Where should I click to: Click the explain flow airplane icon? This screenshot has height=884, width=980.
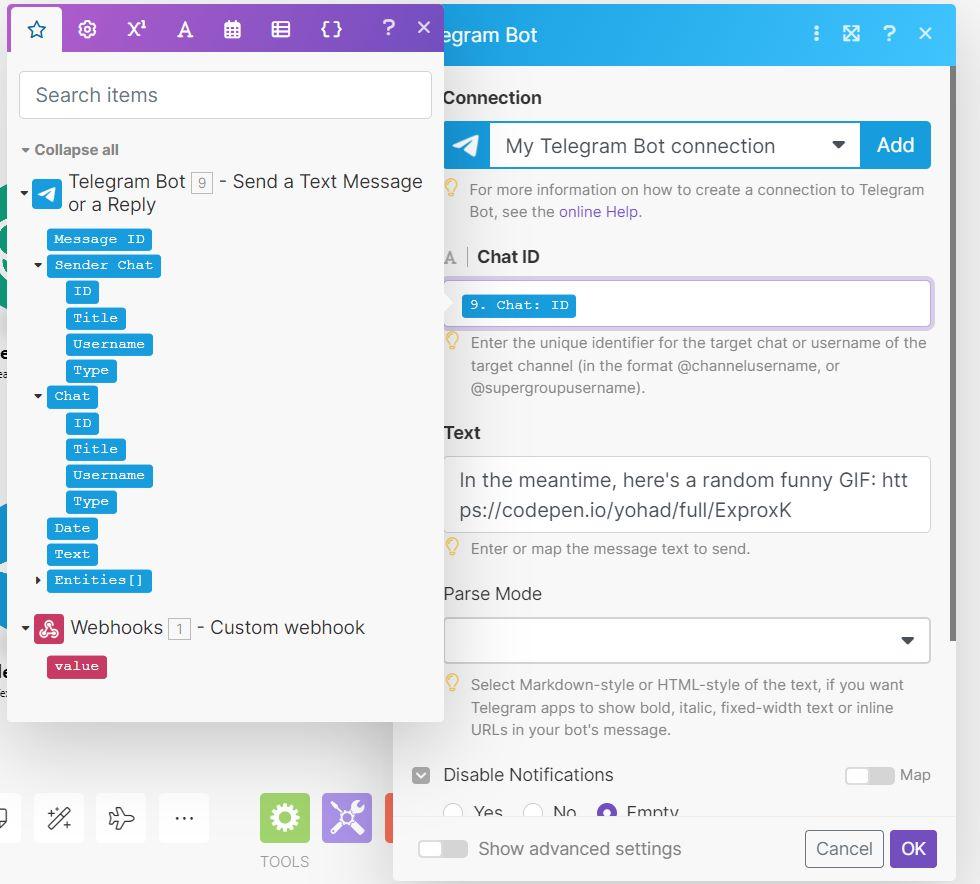[x=121, y=818]
